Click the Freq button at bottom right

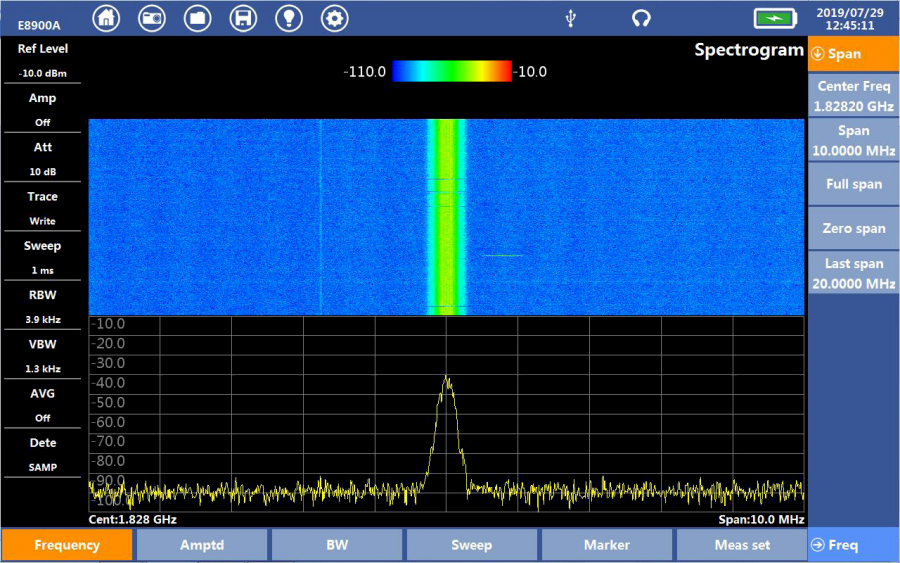[x=854, y=545]
